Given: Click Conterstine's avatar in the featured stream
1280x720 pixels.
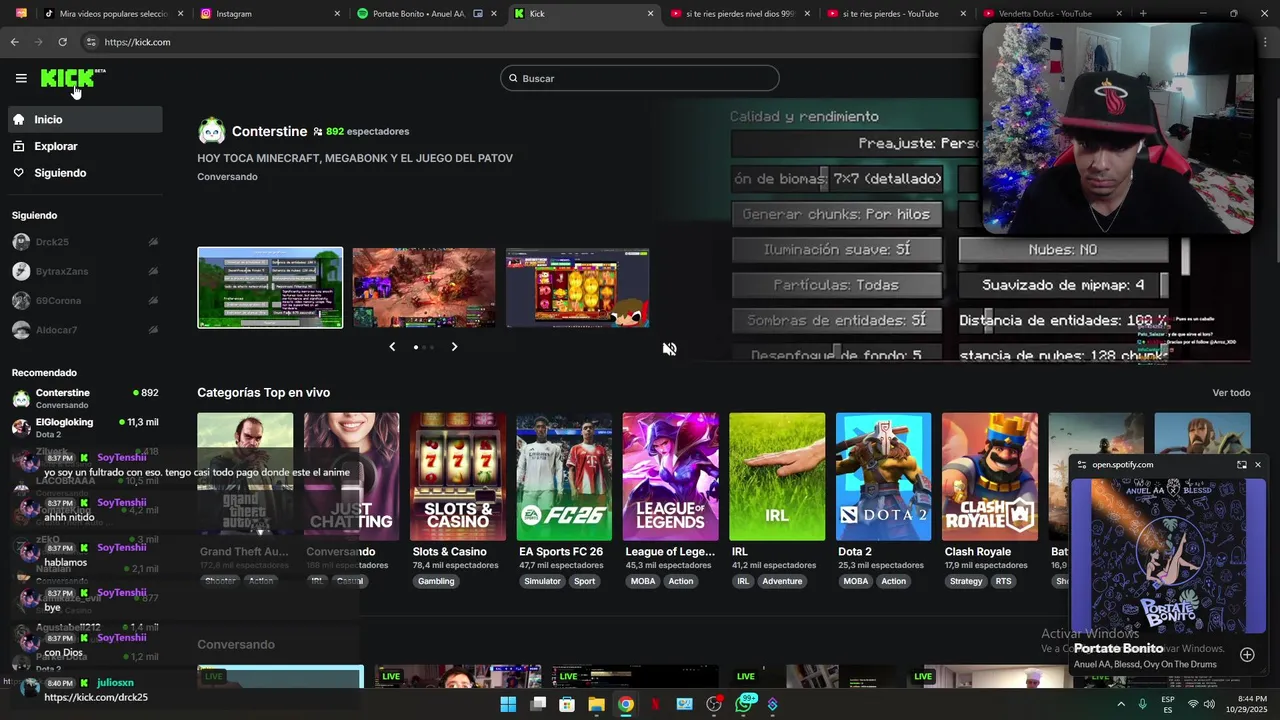Looking at the screenshot, I should coord(212,131).
